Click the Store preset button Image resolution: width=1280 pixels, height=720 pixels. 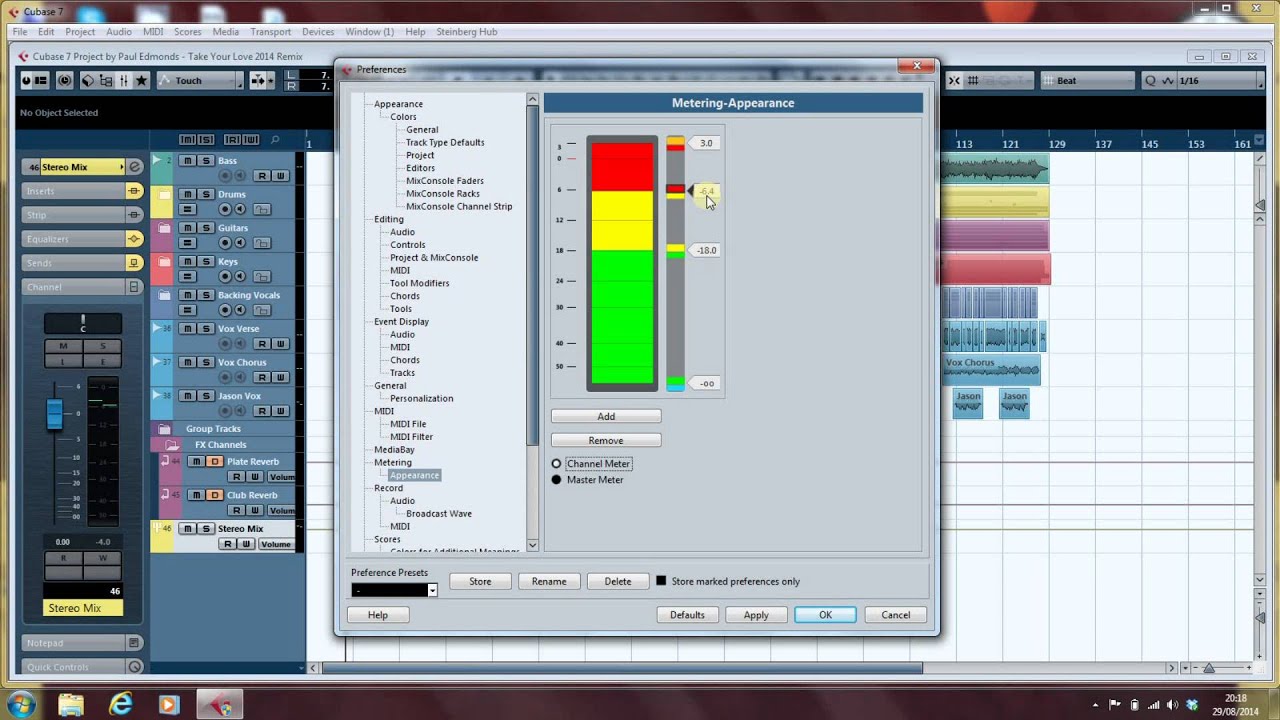click(x=480, y=581)
